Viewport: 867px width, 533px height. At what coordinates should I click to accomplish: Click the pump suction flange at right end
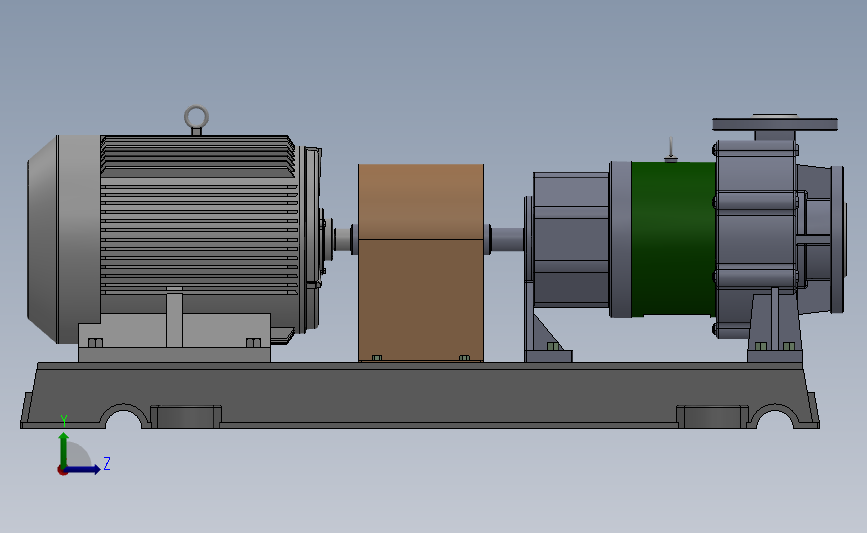(838, 239)
